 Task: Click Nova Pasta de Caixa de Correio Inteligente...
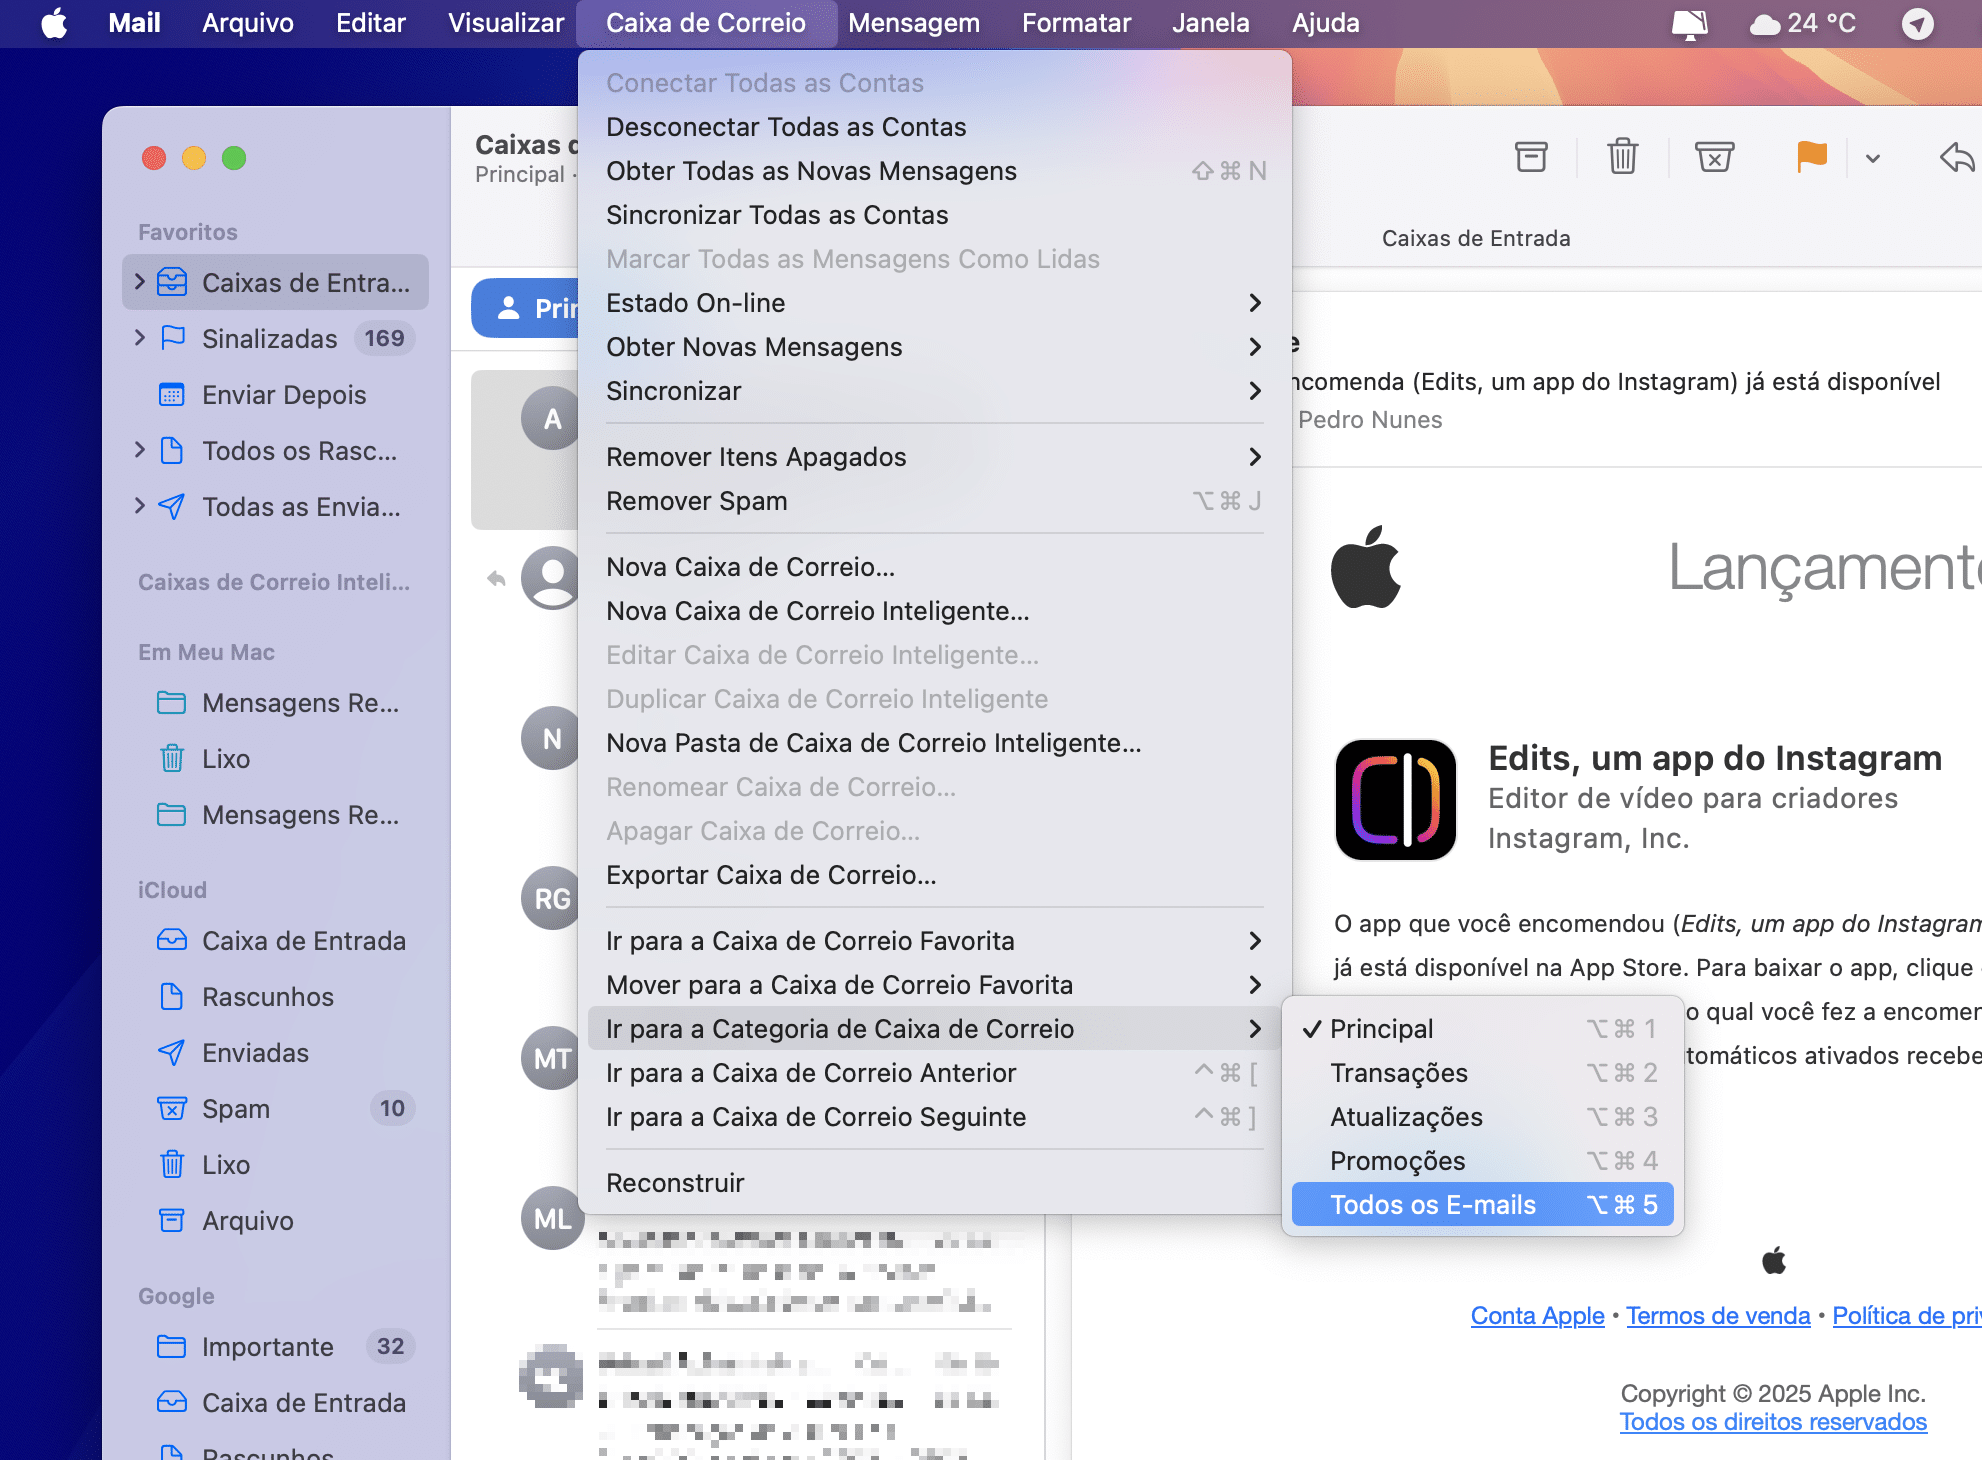[x=934, y=743]
